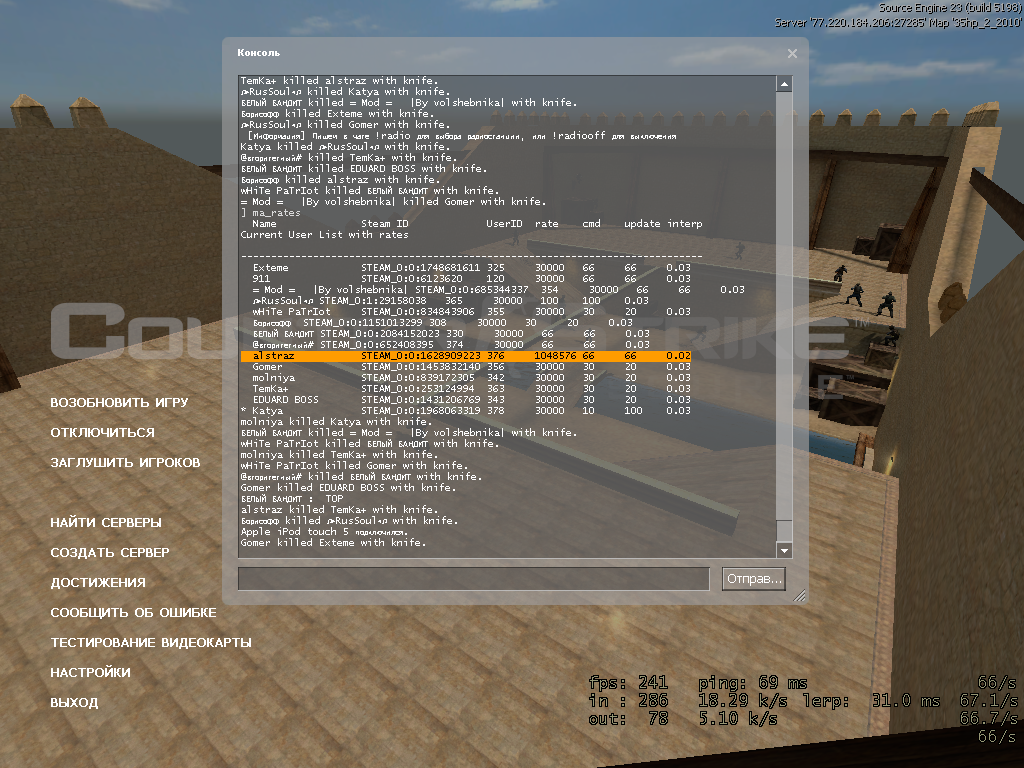Click the Gomer row with STEAM_0:0:1453832140
Screen dimensions: 1024x768
pyautogui.click(x=472, y=367)
